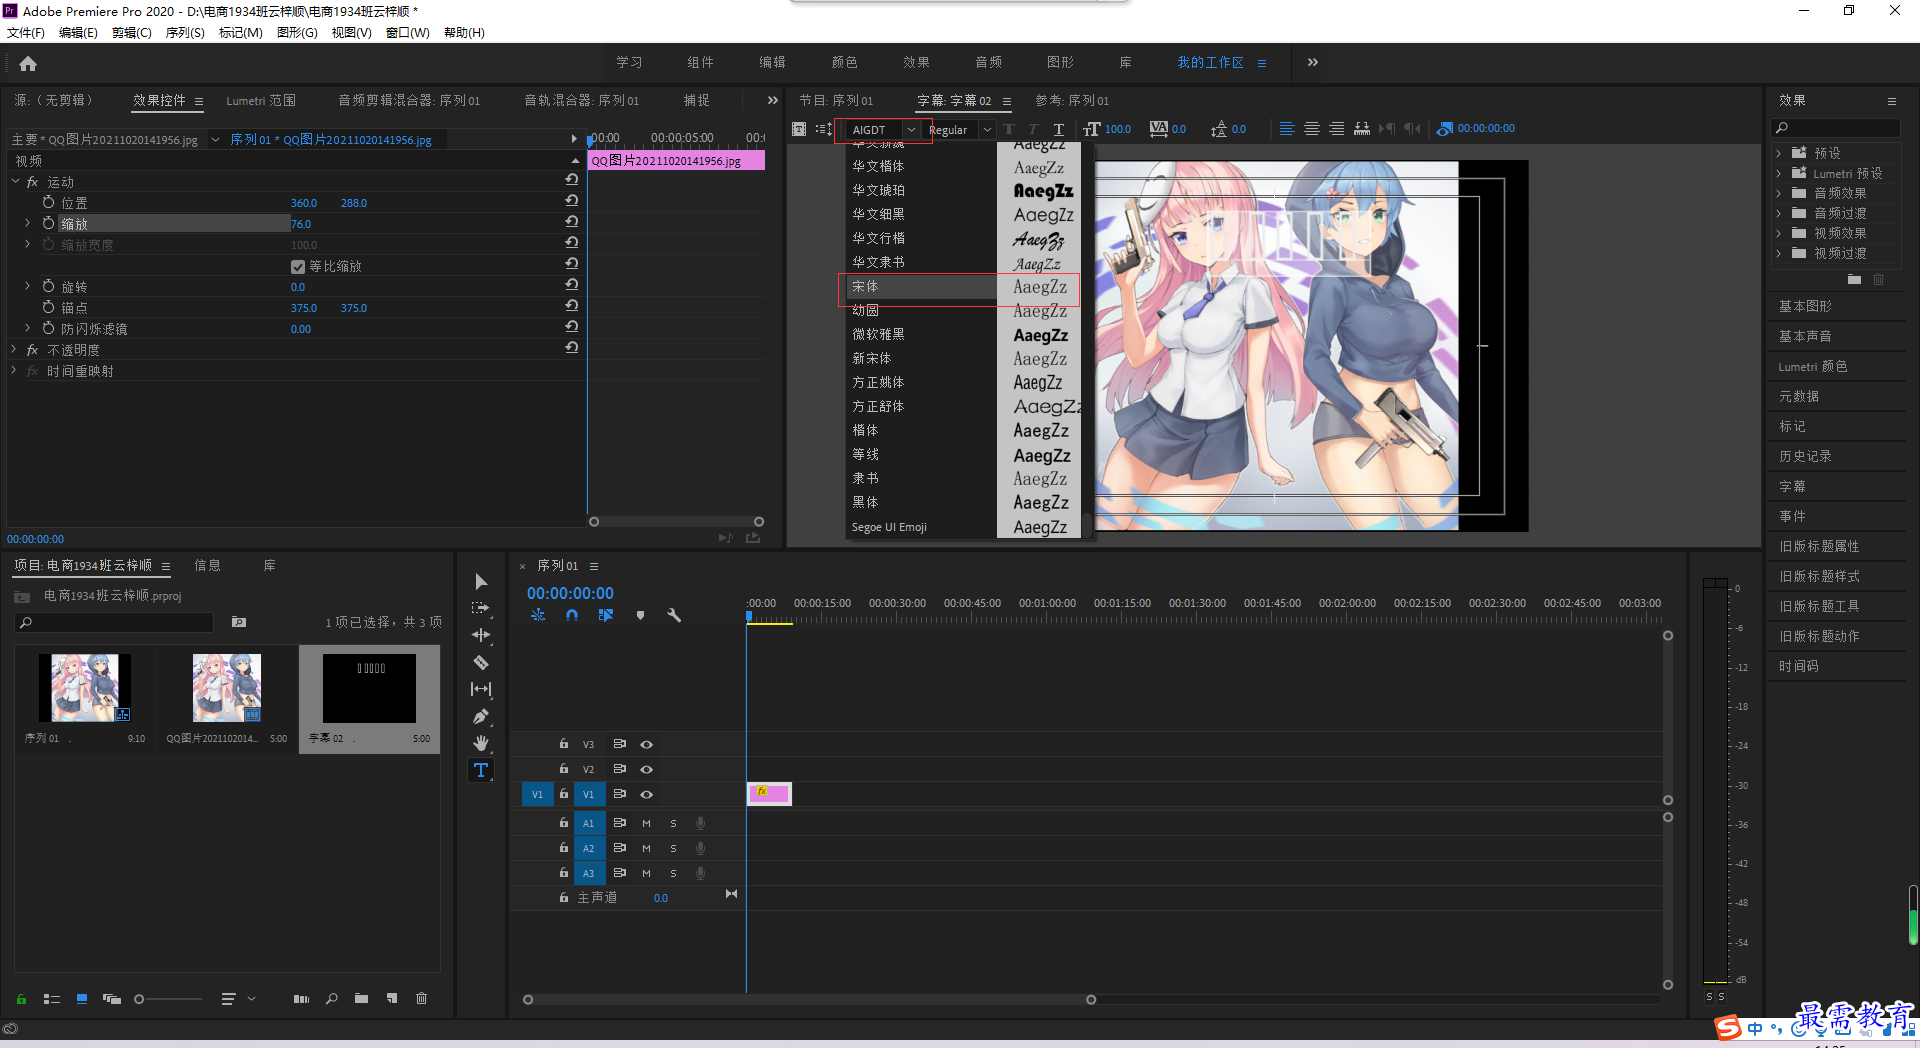Switch to the 效果 workspace tab
1920x1048 pixels.
click(916, 62)
